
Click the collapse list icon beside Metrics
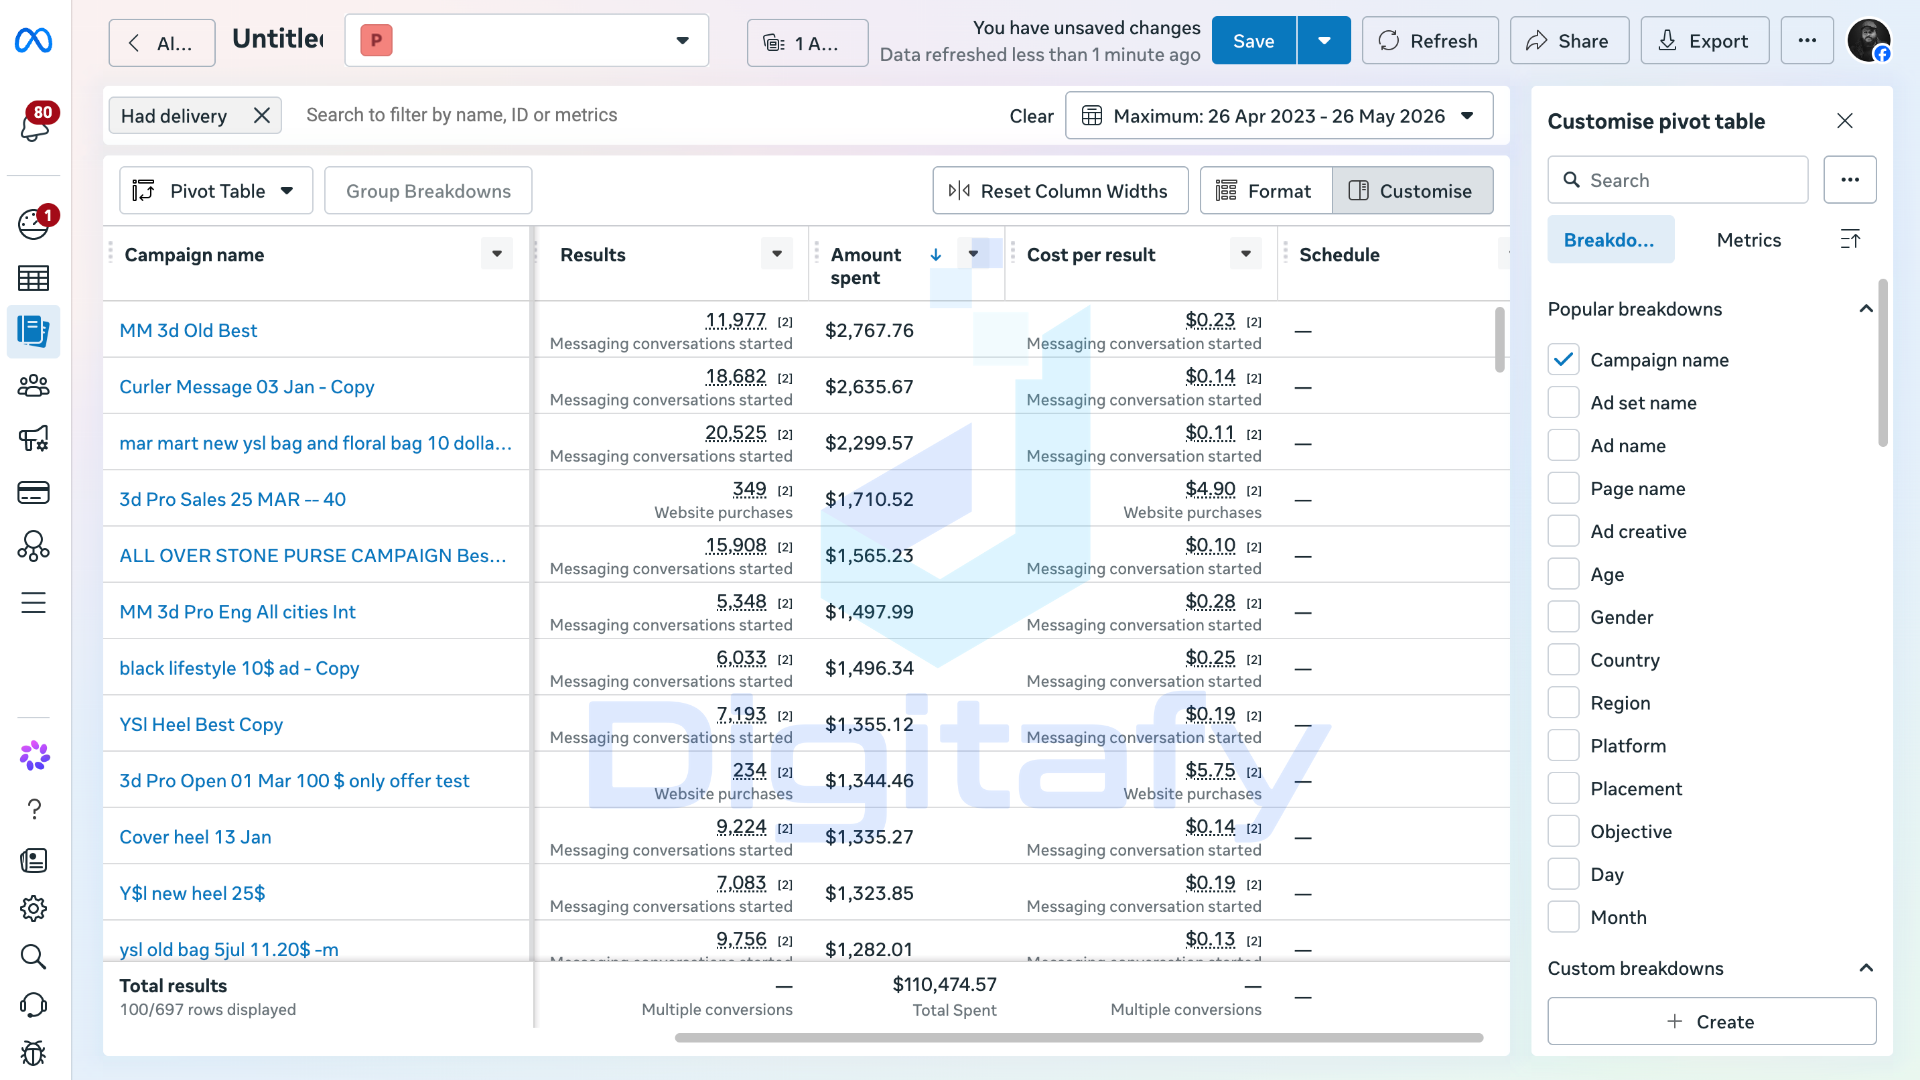point(1850,239)
